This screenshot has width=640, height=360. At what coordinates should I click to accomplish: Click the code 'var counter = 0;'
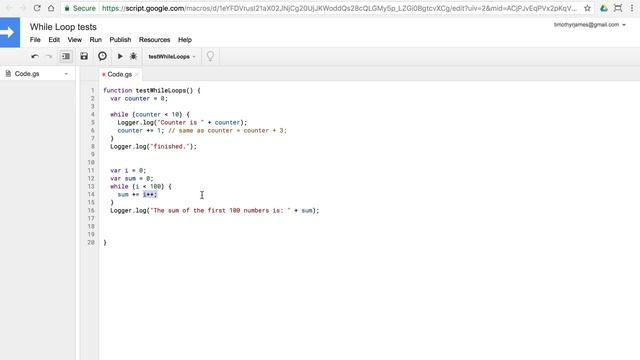click(x=139, y=98)
